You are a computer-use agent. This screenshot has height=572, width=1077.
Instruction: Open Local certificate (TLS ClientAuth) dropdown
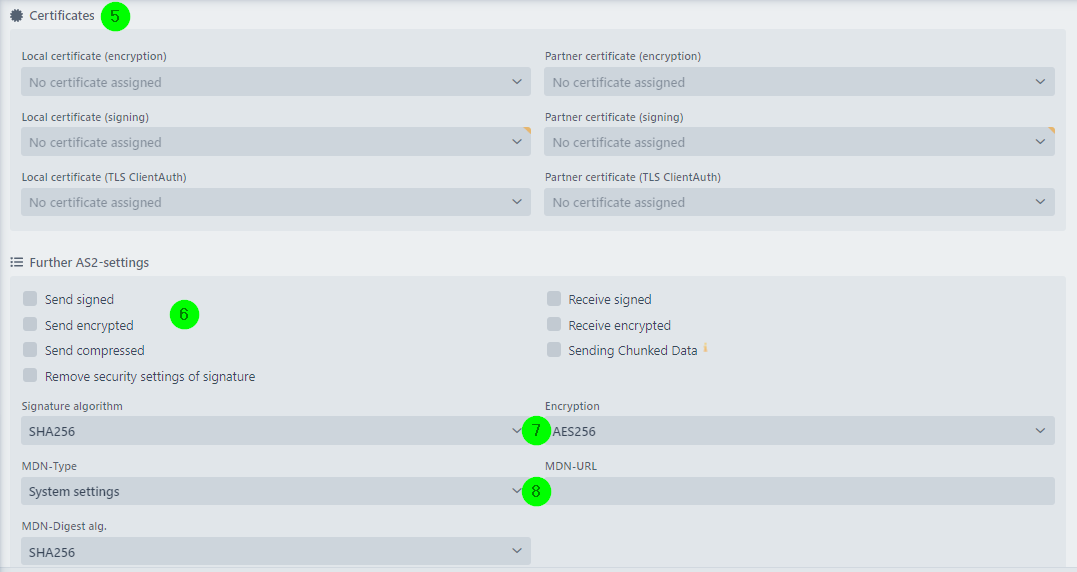tap(275, 202)
